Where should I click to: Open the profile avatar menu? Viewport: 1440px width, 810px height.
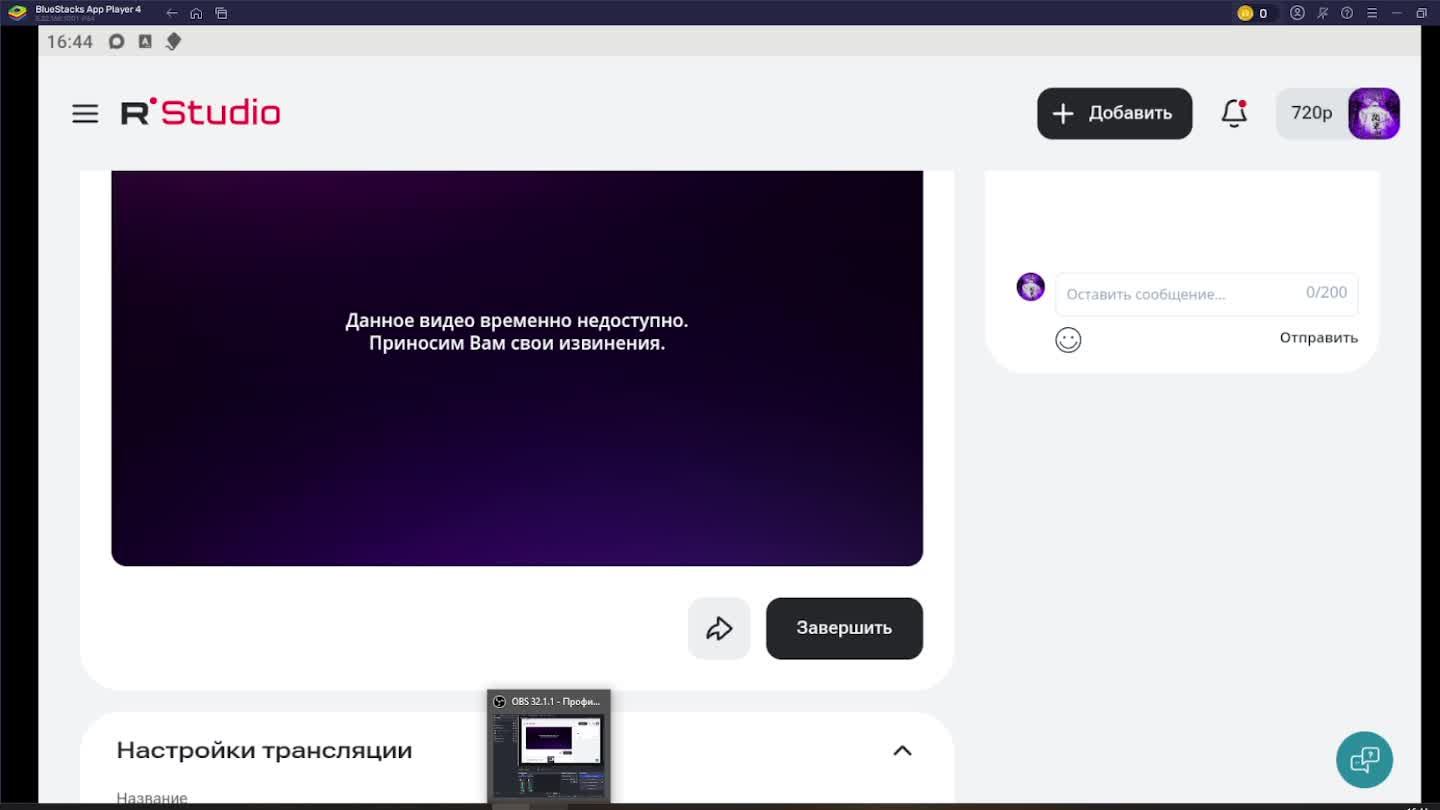tap(1373, 113)
